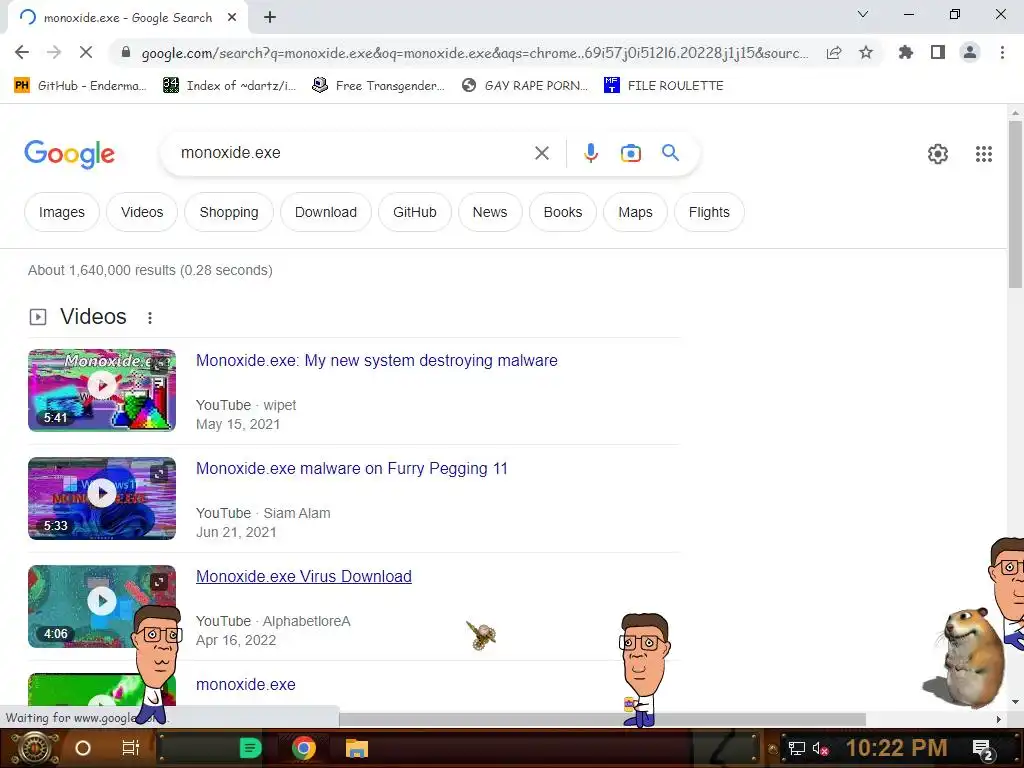Image resolution: width=1024 pixels, height=768 pixels.
Task: Open the Chrome profile avatar
Action: point(970,52)
